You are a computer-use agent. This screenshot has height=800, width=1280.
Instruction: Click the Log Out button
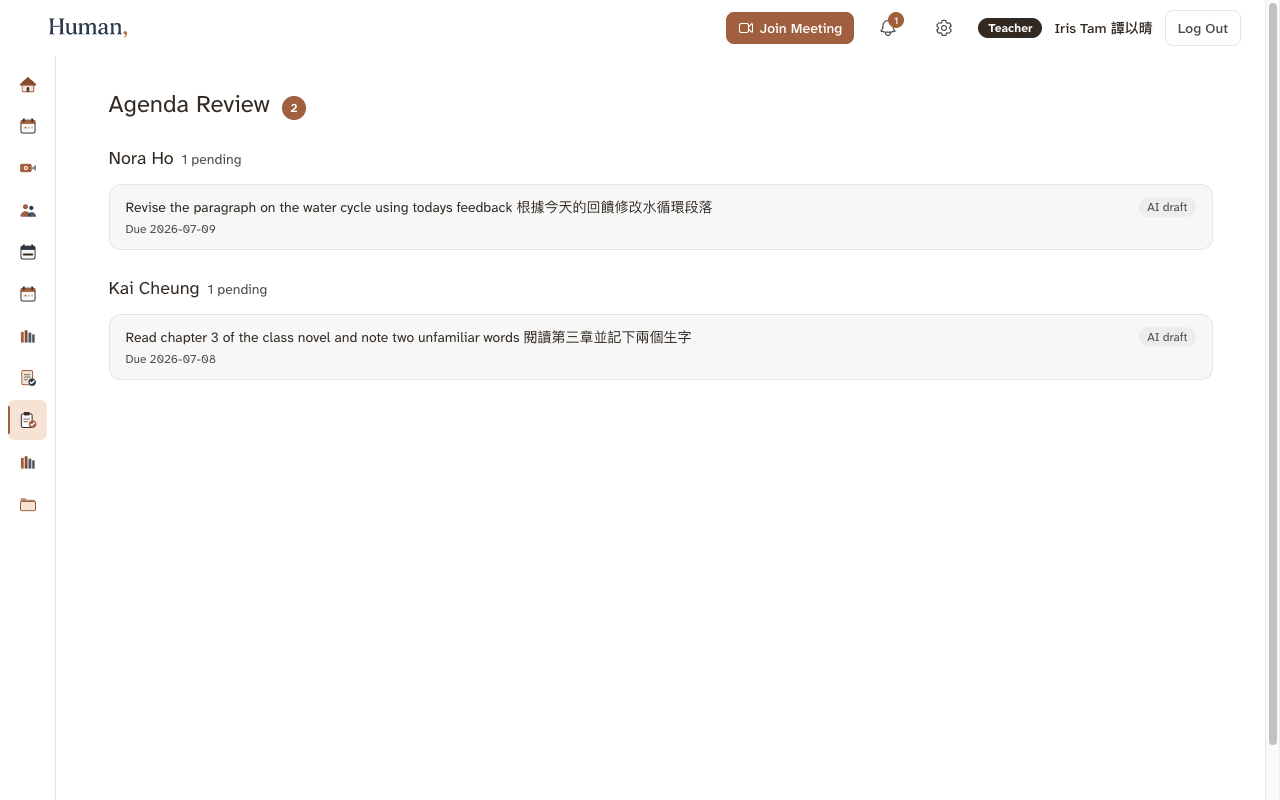(x=1203, y=28)
